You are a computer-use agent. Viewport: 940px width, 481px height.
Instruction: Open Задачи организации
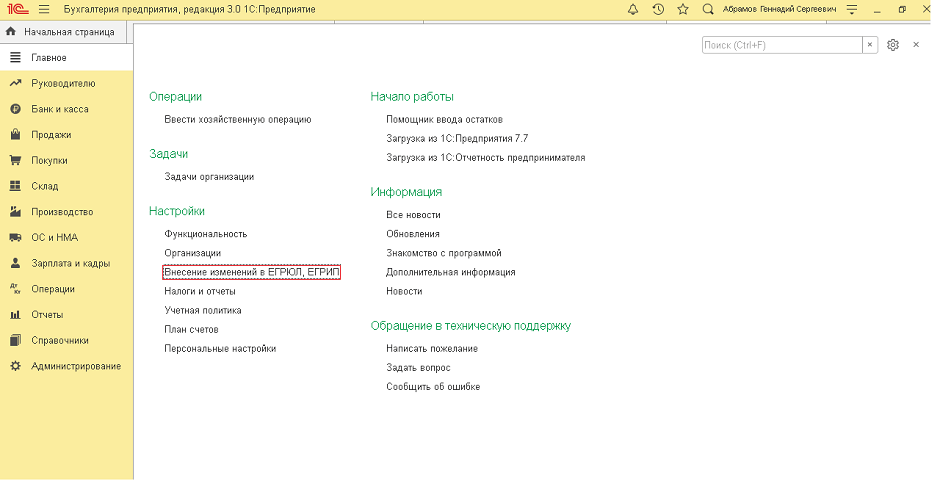click(209, 178)
